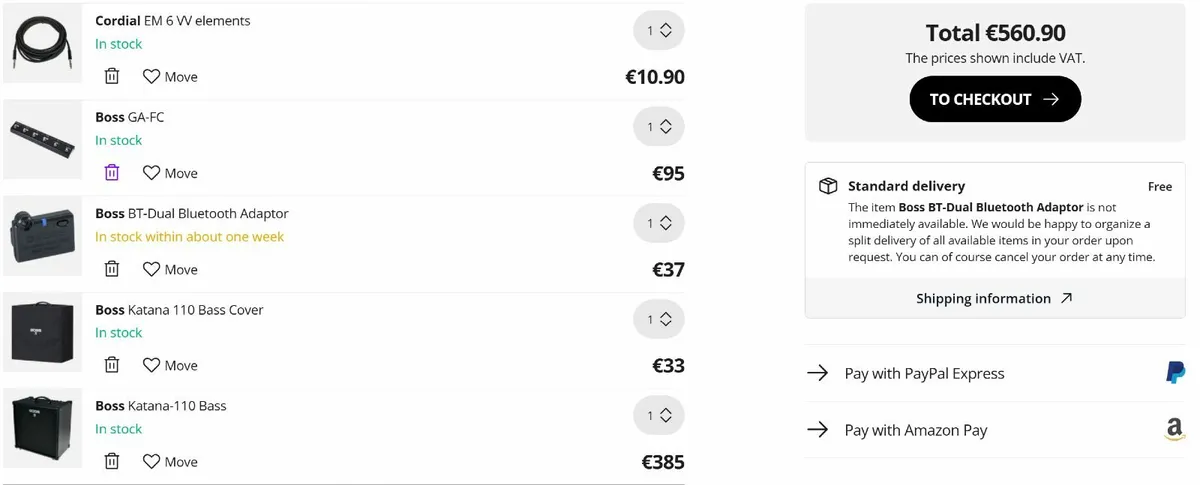Open quantity selector for Cordial EM 6
Screen dimensions: 1200x485
tap(658, 31)
